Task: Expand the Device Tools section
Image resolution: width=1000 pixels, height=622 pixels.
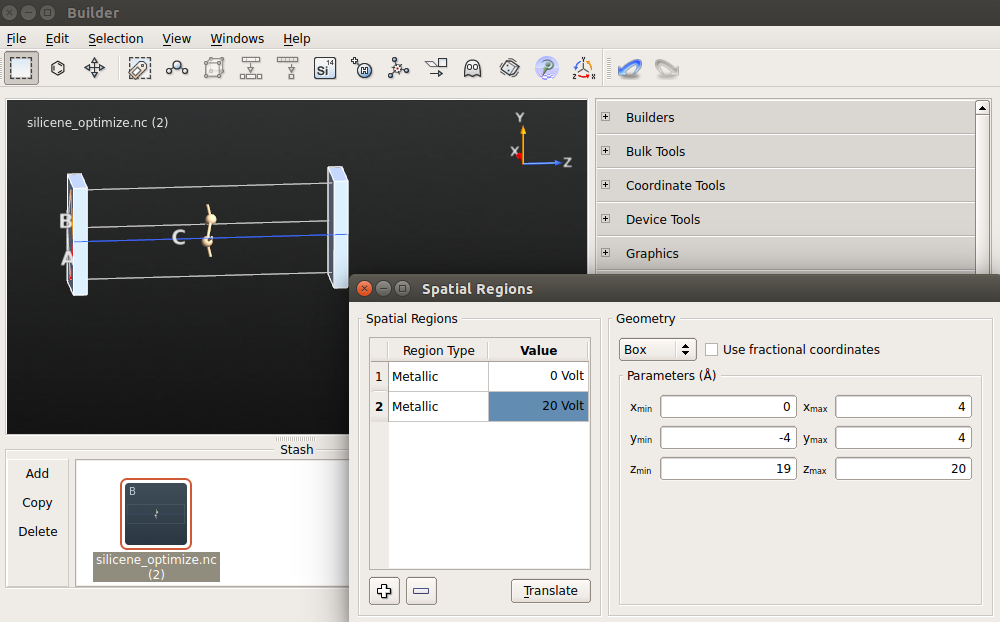Action: [x=606, y=218]
